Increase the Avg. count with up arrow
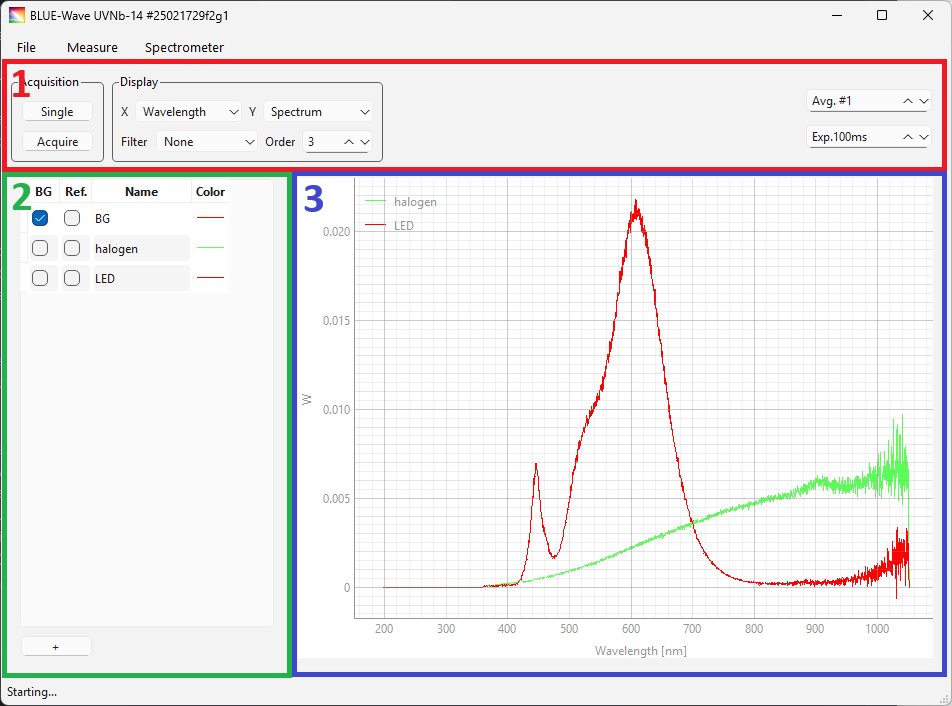 [x=908, y=101]
